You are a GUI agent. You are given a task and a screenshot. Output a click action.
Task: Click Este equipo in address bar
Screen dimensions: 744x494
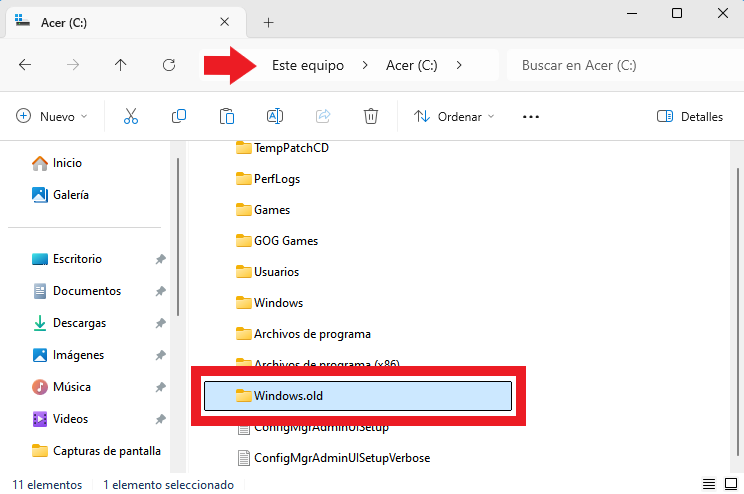tap(308, 65)
